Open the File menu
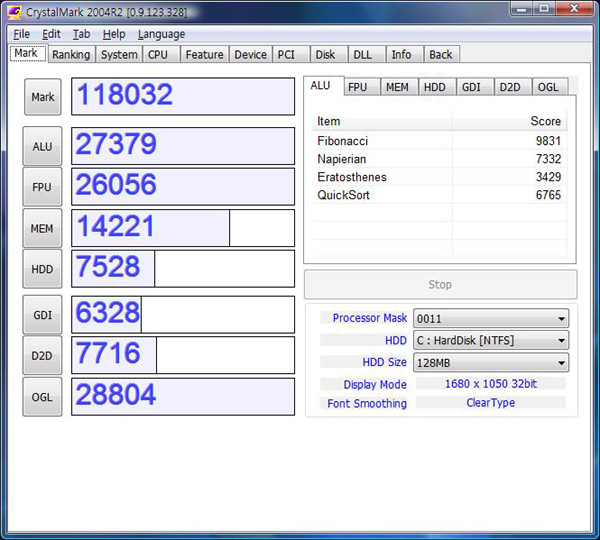 pyautogui.click(x=21, y=34)
